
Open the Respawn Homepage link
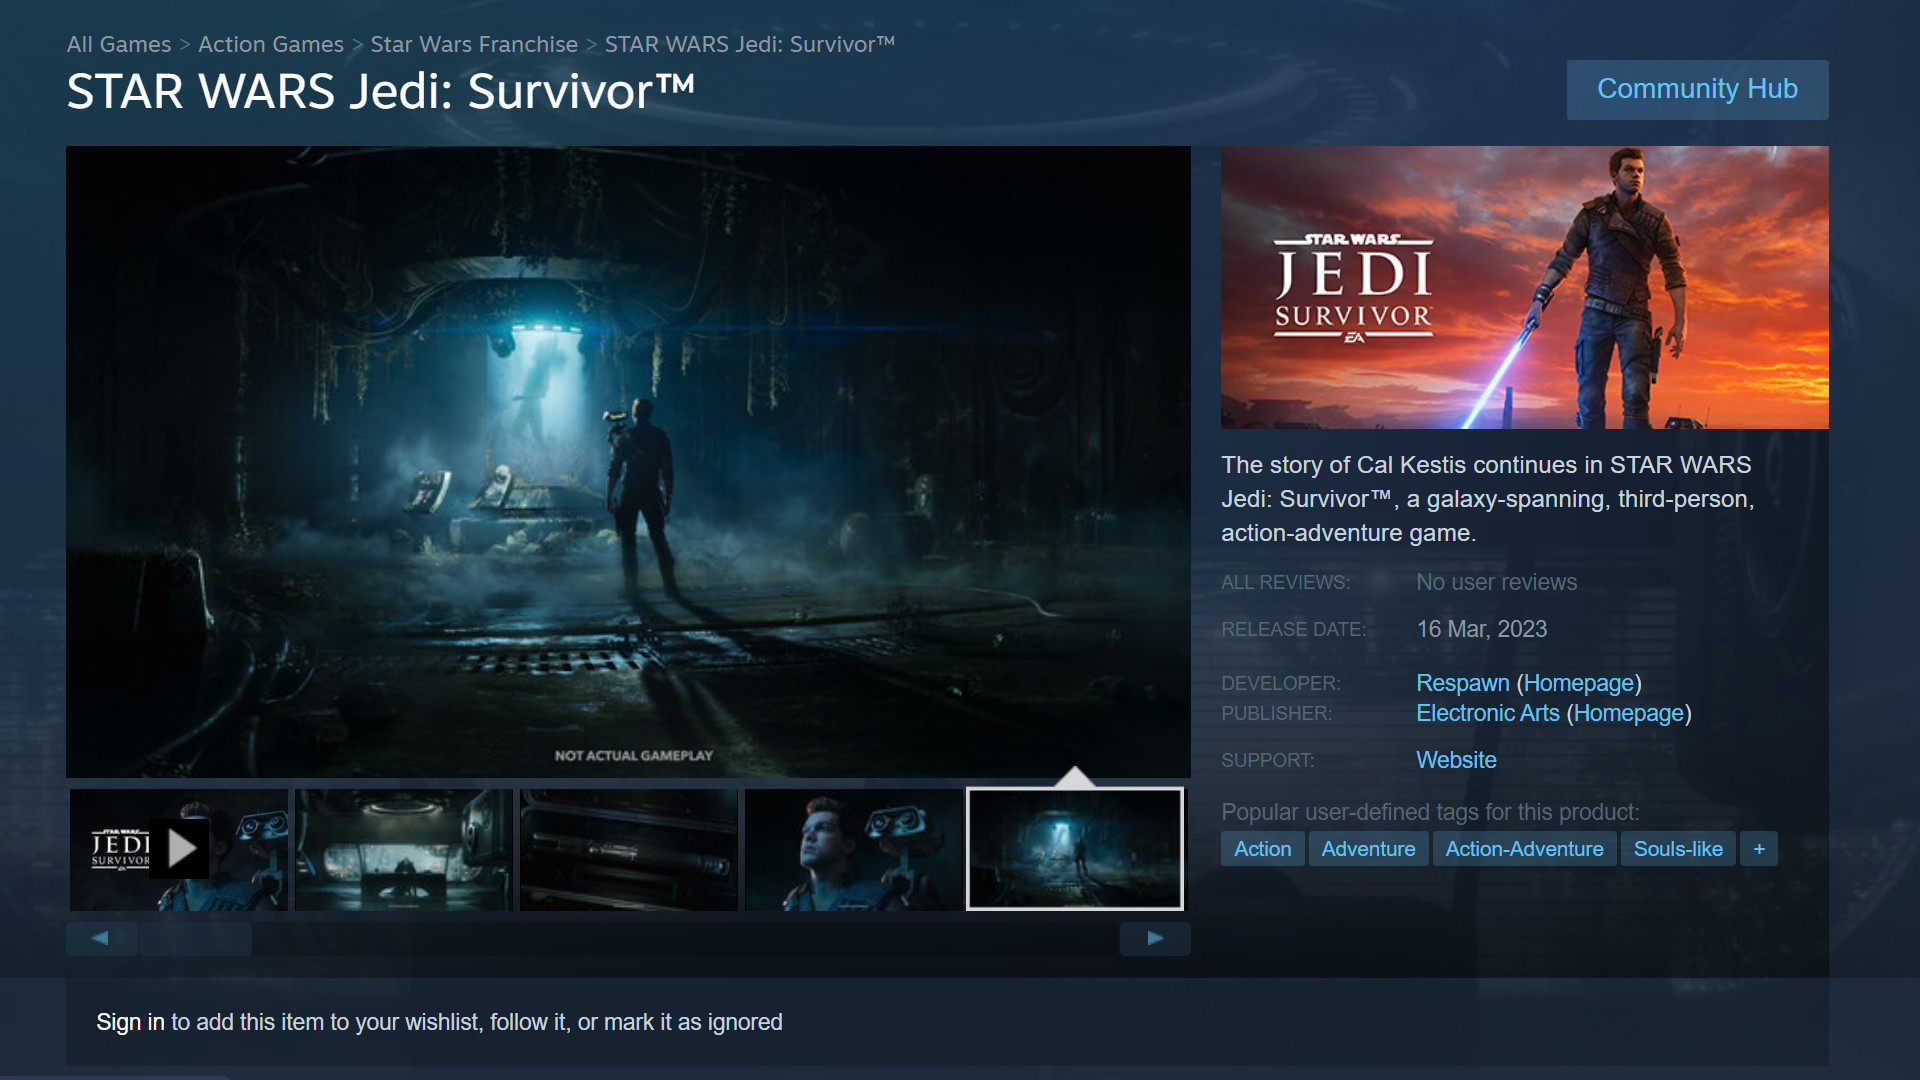pos(1579,683)
